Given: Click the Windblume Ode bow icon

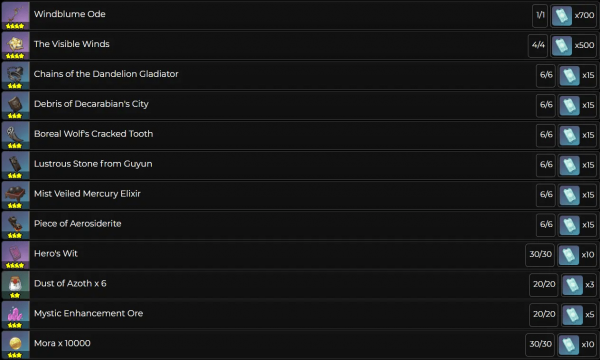Looking at the screenshot, I should point(15,15).
